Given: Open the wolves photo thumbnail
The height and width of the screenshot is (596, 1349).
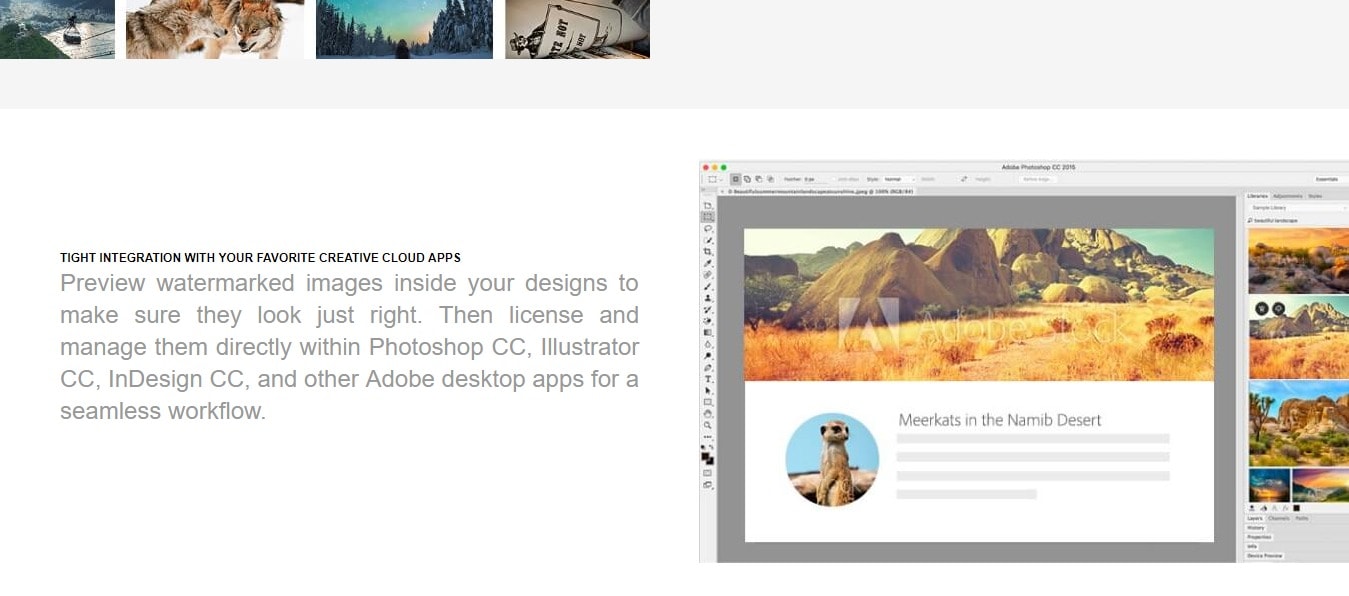Looking at the screenshot, I should 215,29.
